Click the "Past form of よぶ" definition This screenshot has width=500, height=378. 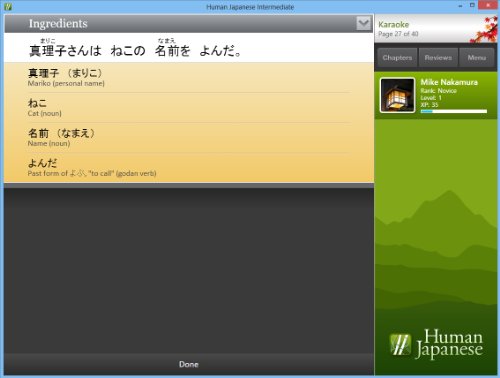tap(92, 173)
